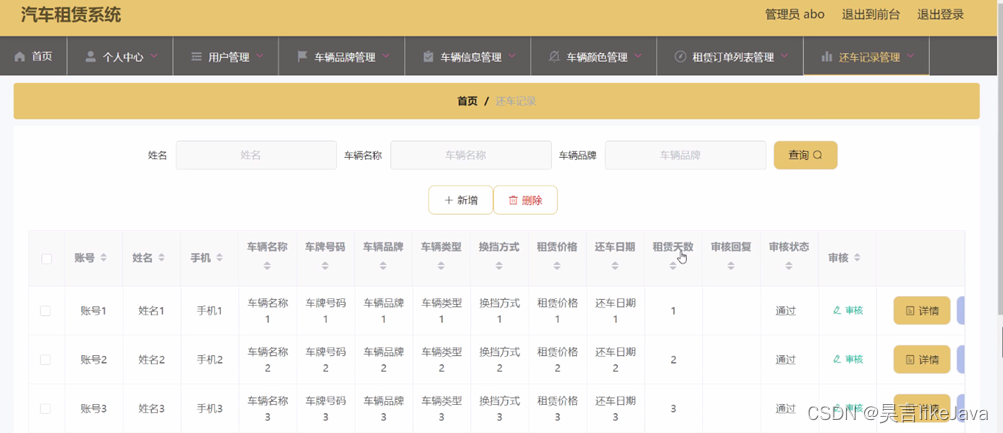Sort by 还车日期 column arrows
This screenshot has height=433, width=1003.
click(615, 266)
